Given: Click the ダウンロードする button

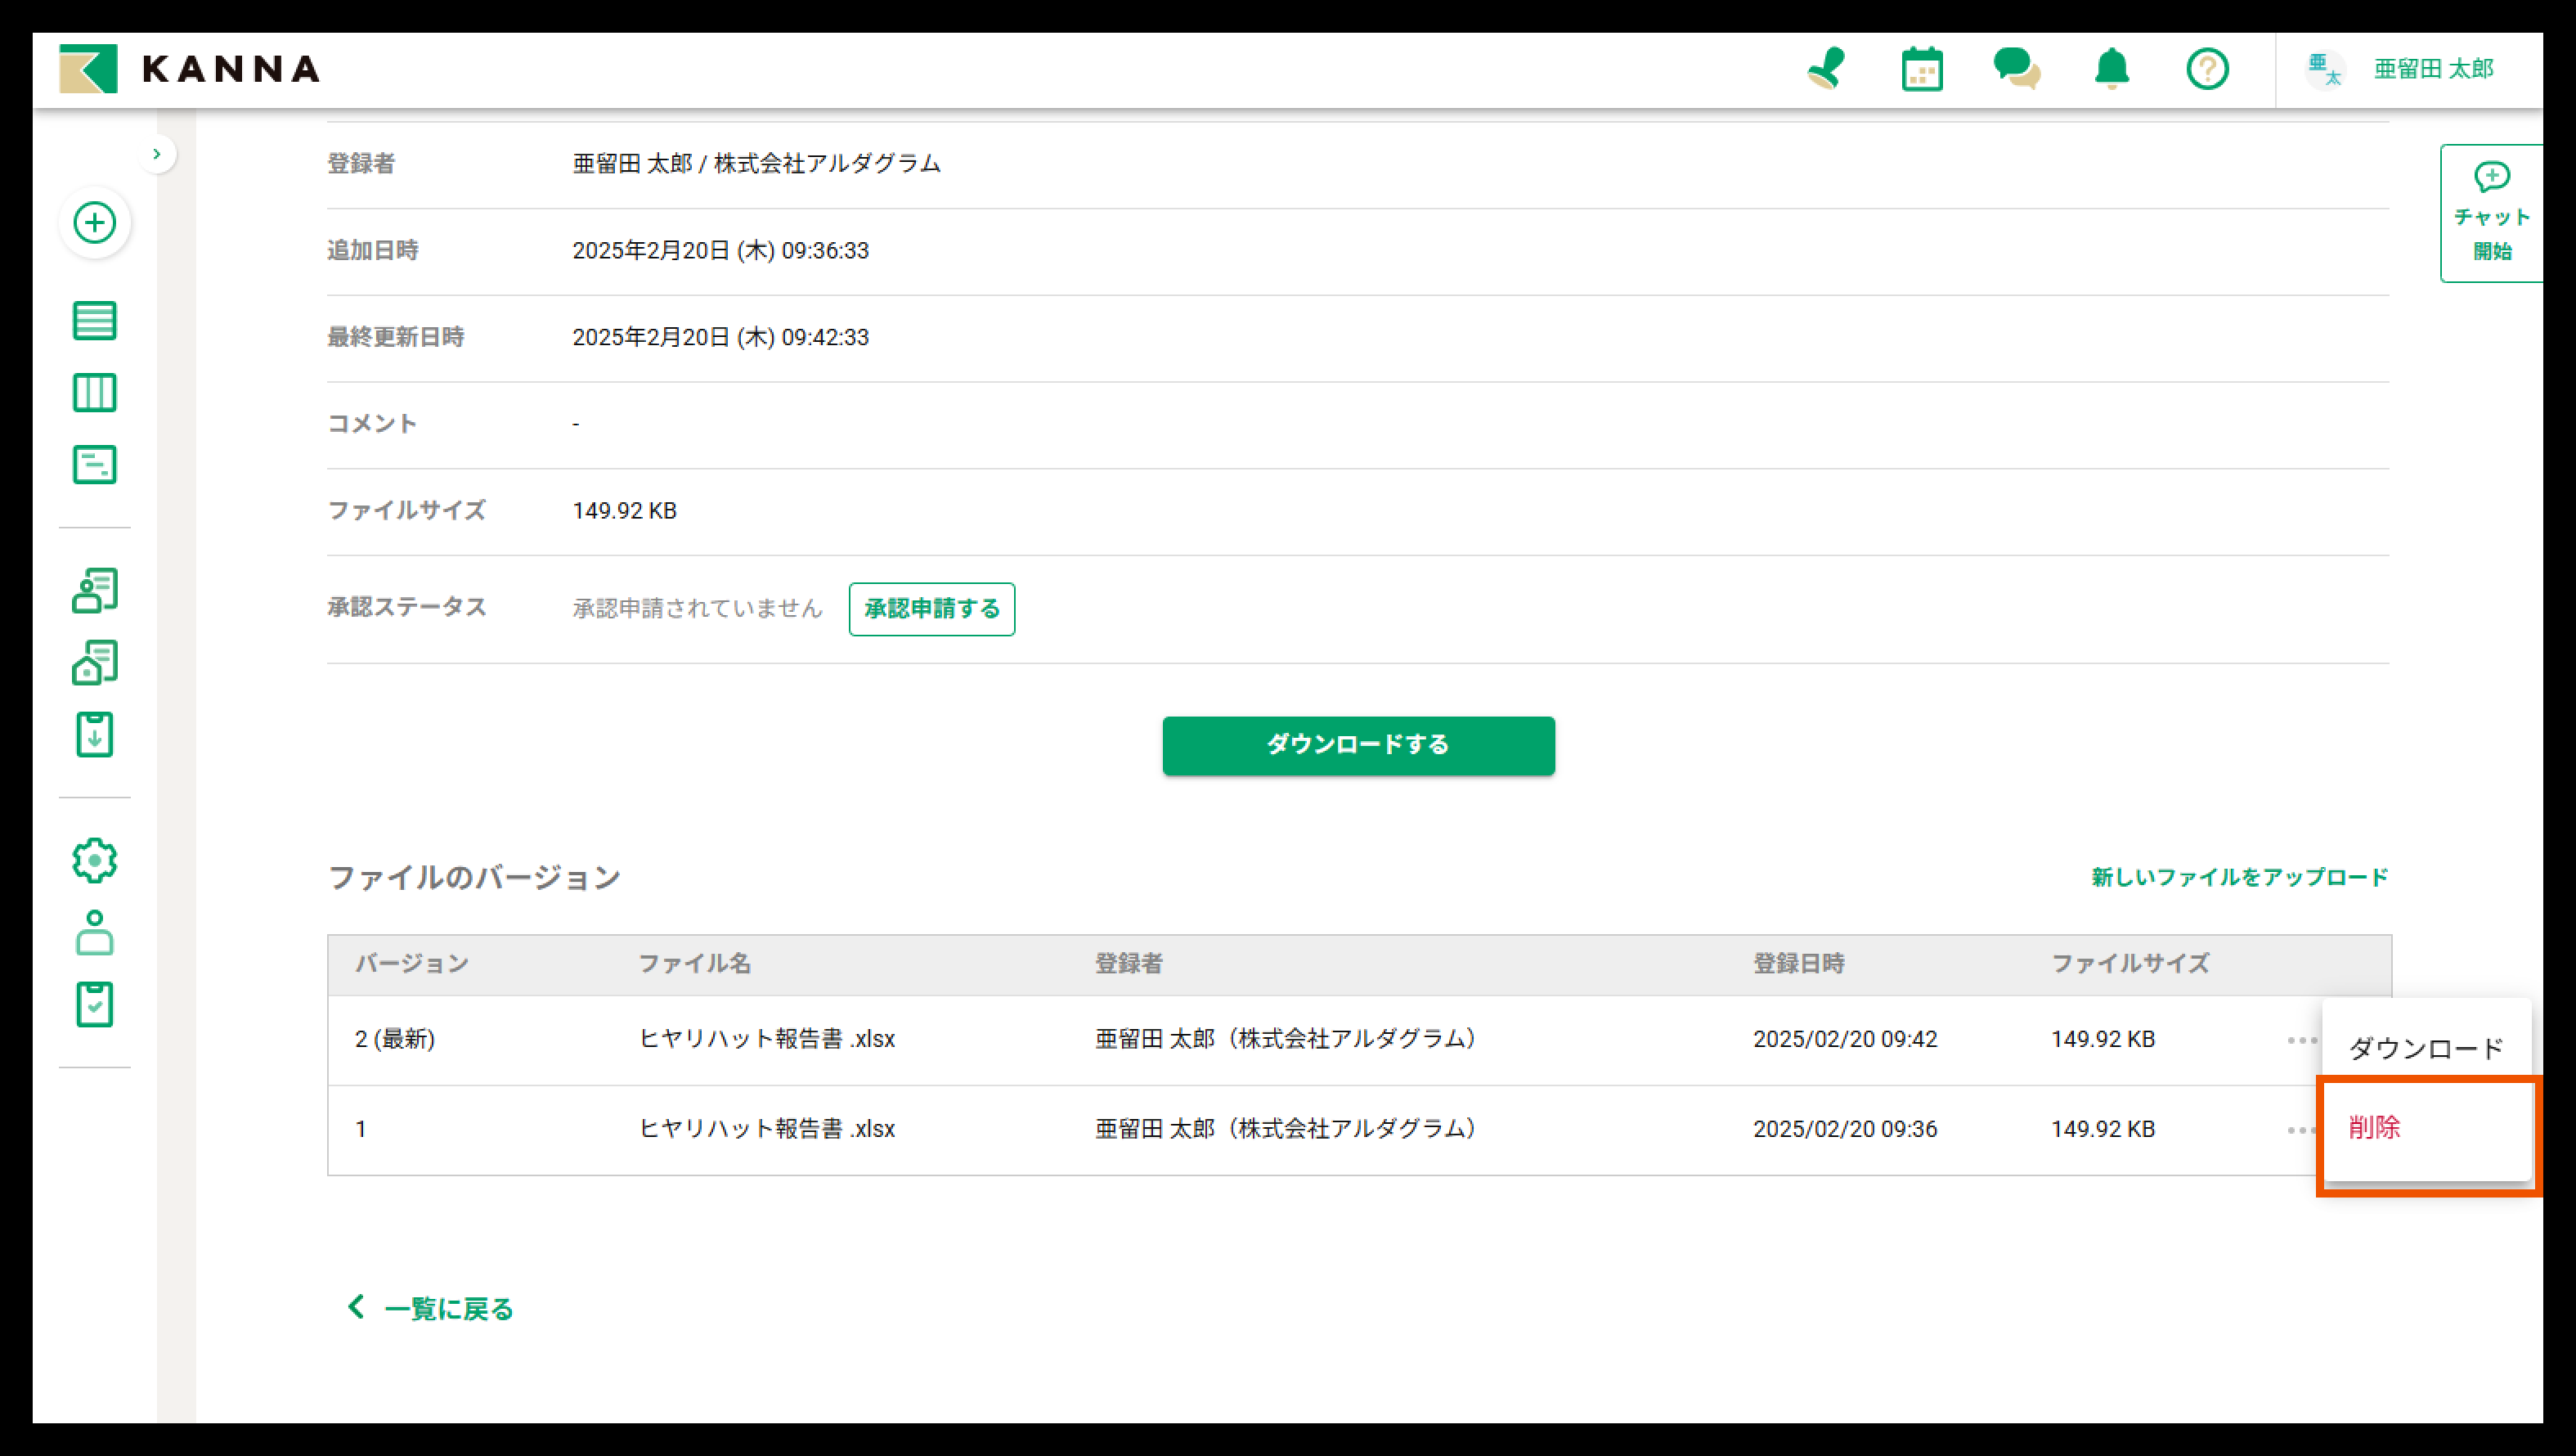Looking at the screenshot, I should click(x=1358, y=745).
